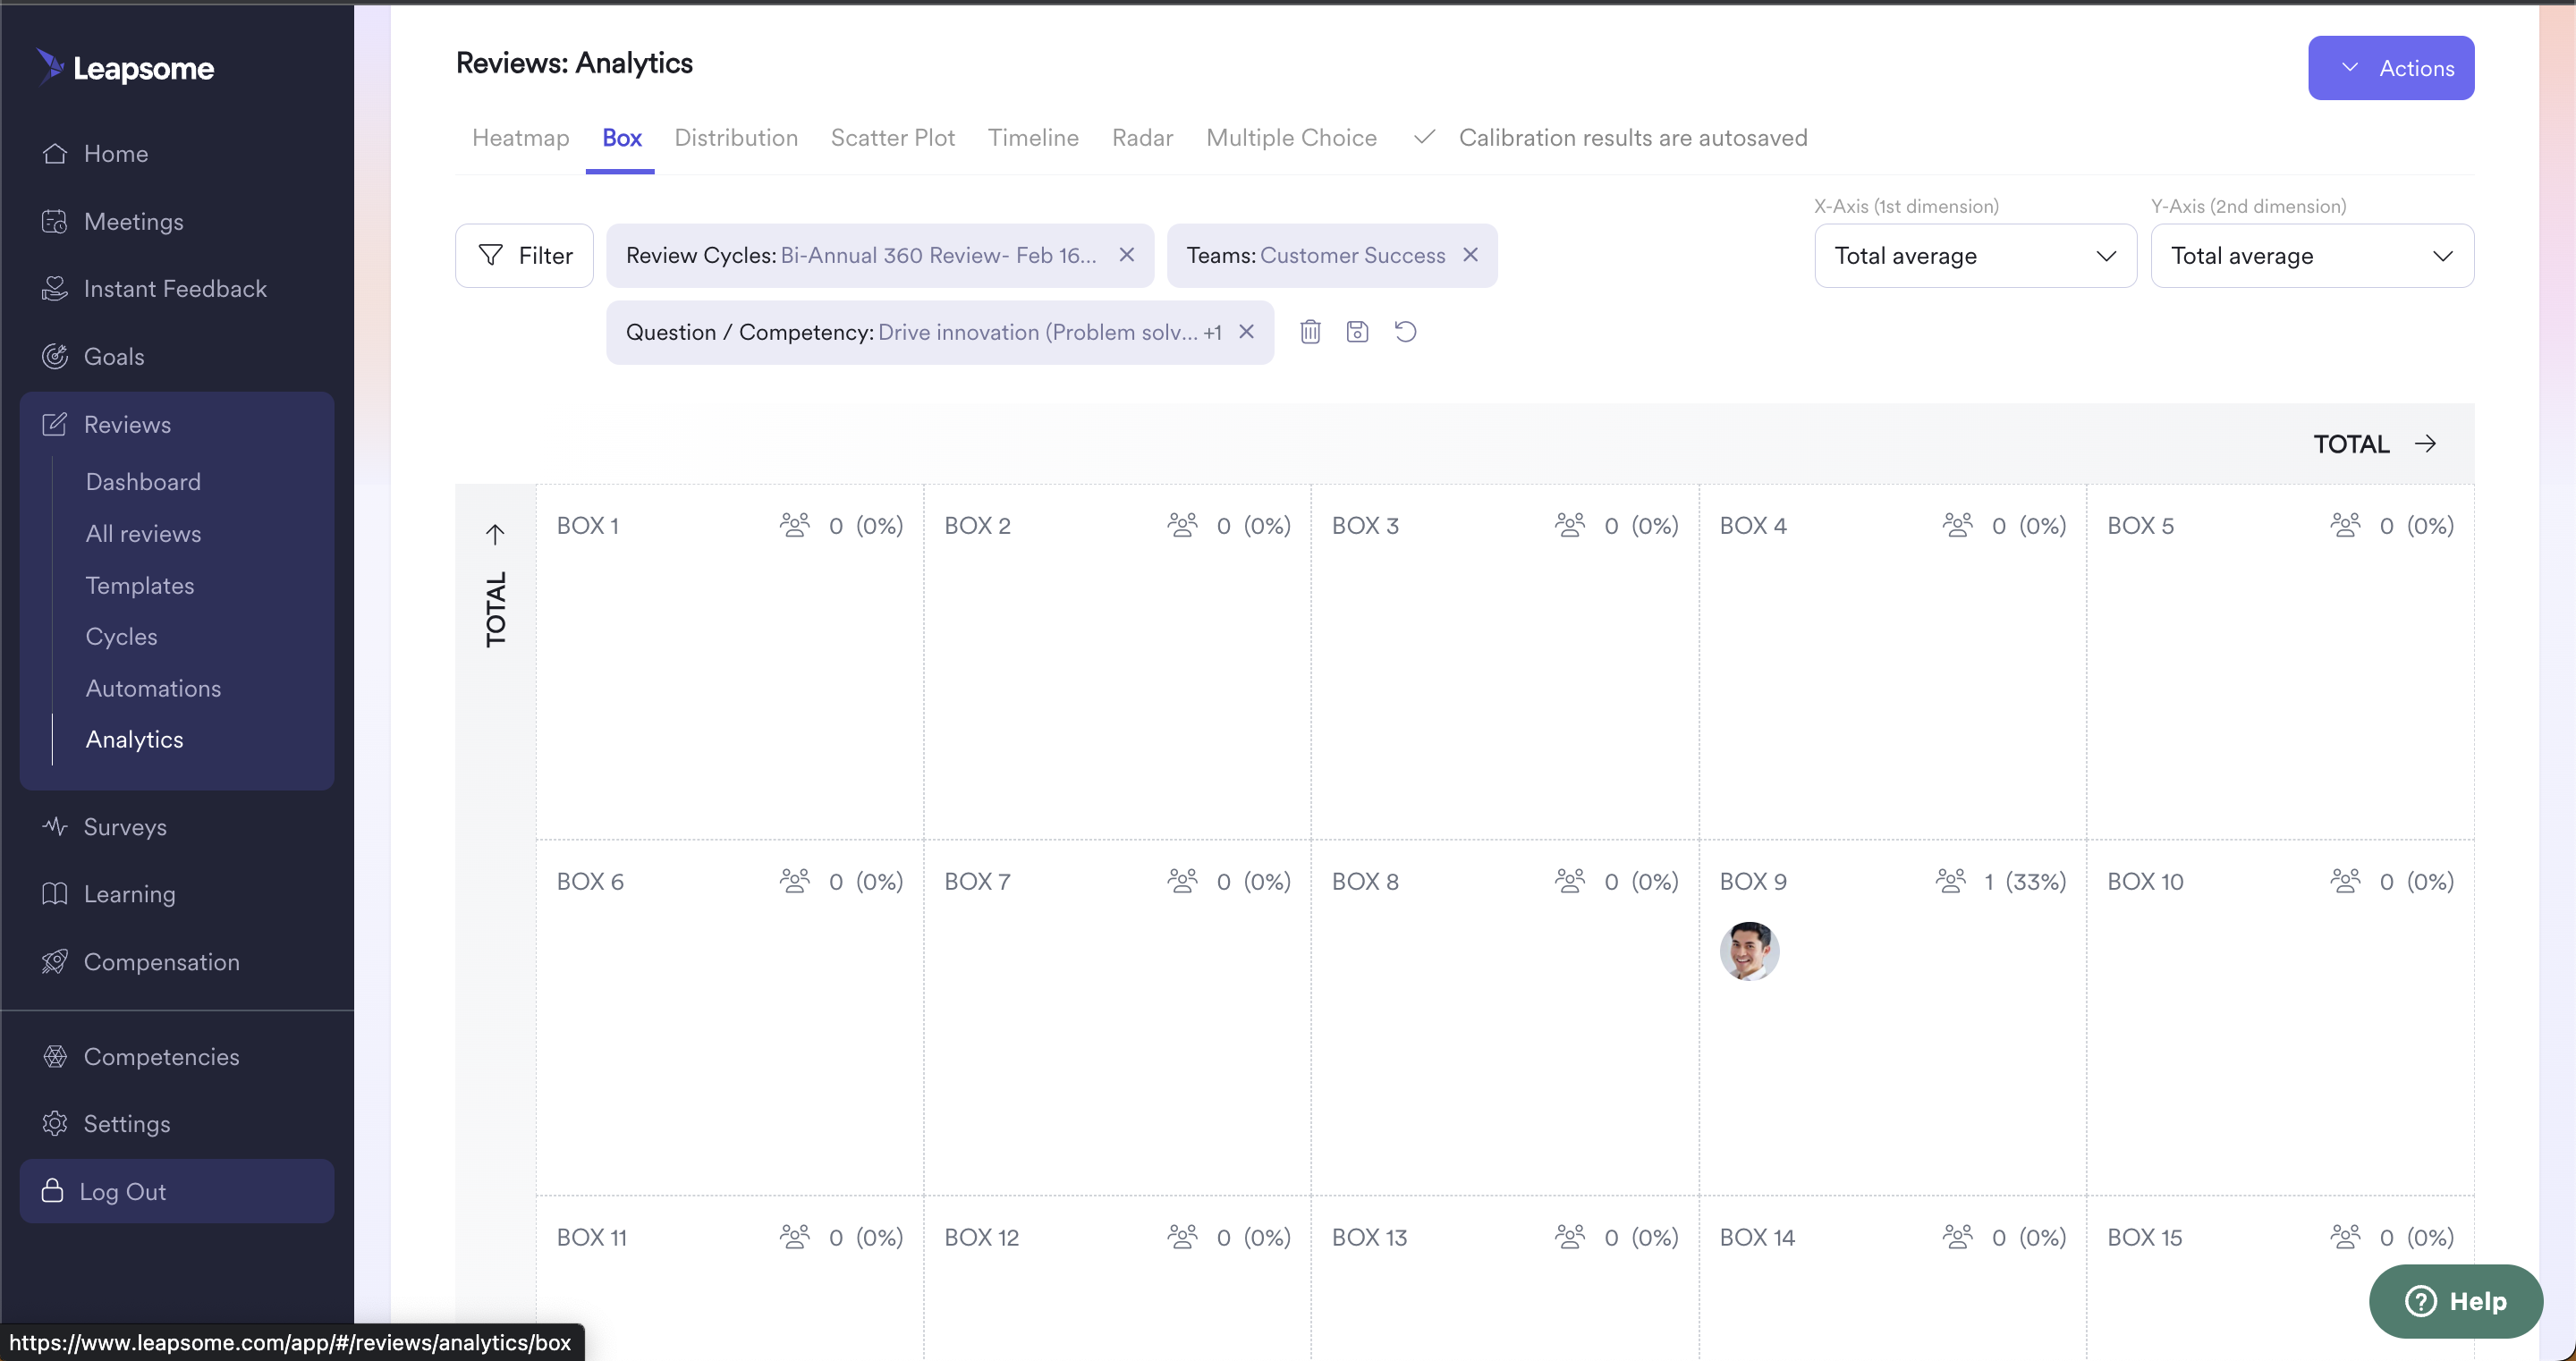Click the Surveys pulse icon
This screenshot has height=1361, width=2576.
point(55,826)
